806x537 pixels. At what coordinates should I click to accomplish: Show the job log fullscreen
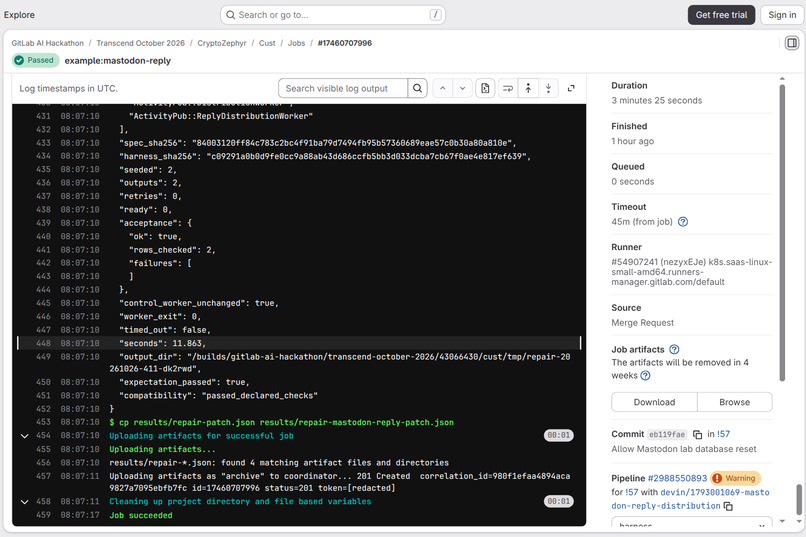point(571,88)
